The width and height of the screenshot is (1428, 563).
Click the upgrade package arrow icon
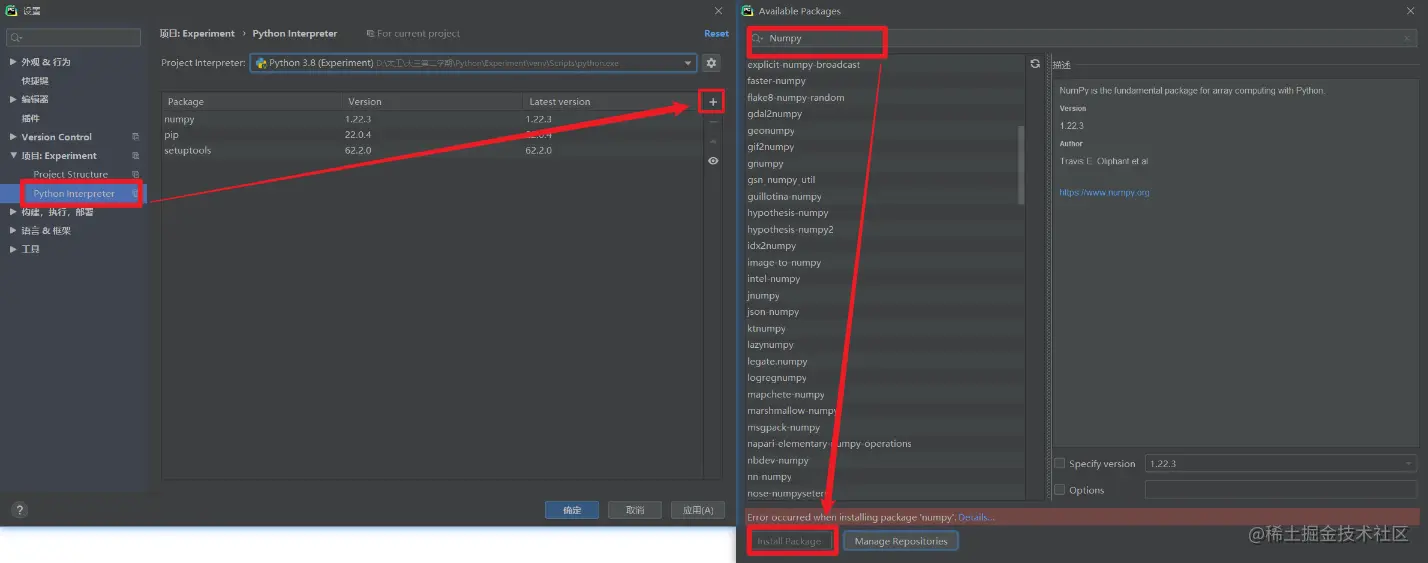tap(713, 141)
